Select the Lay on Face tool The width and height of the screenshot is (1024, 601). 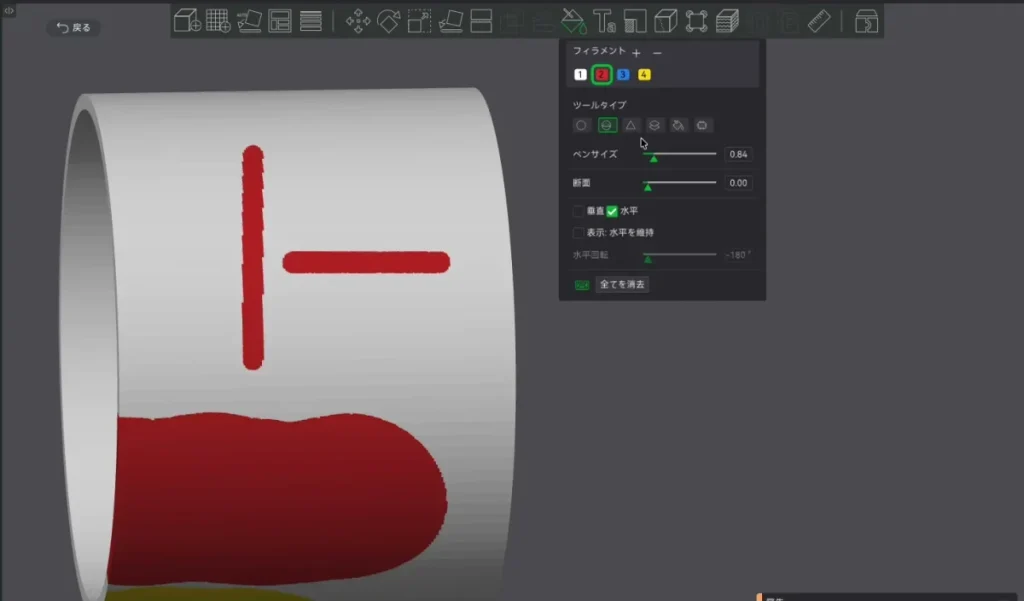pyautogui.click(x=451, y=21)
